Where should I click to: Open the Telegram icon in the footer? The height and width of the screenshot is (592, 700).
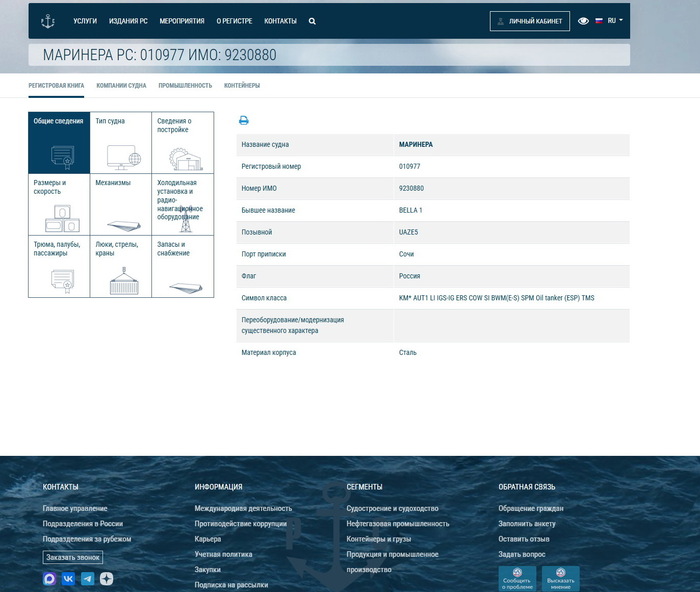click(88, 578)
